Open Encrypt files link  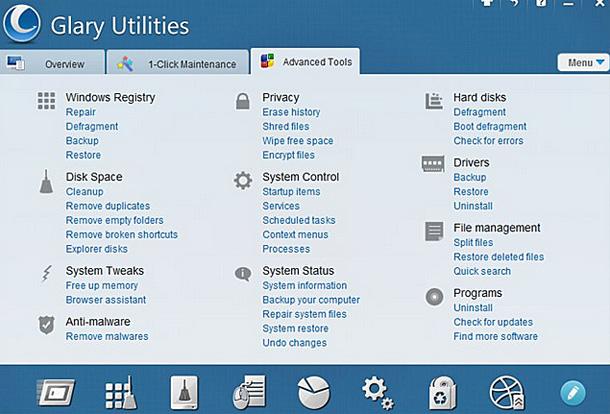(288, 155)
